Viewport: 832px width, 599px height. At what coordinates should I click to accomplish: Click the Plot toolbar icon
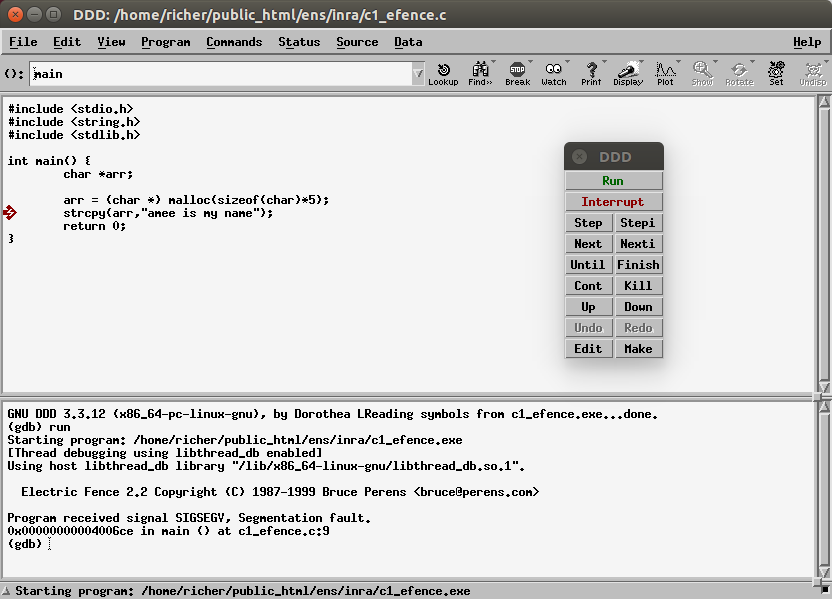coord(665,73)
